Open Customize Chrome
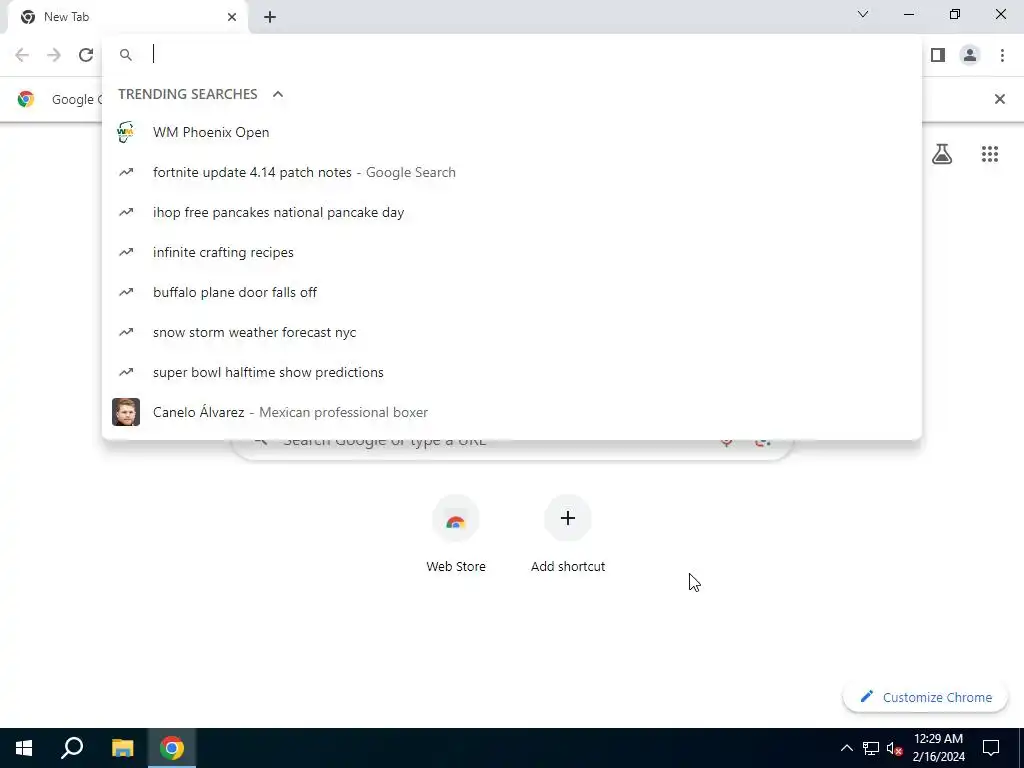Image resolution: width=1024 pixels, height=768 pixels. (926, 697)
